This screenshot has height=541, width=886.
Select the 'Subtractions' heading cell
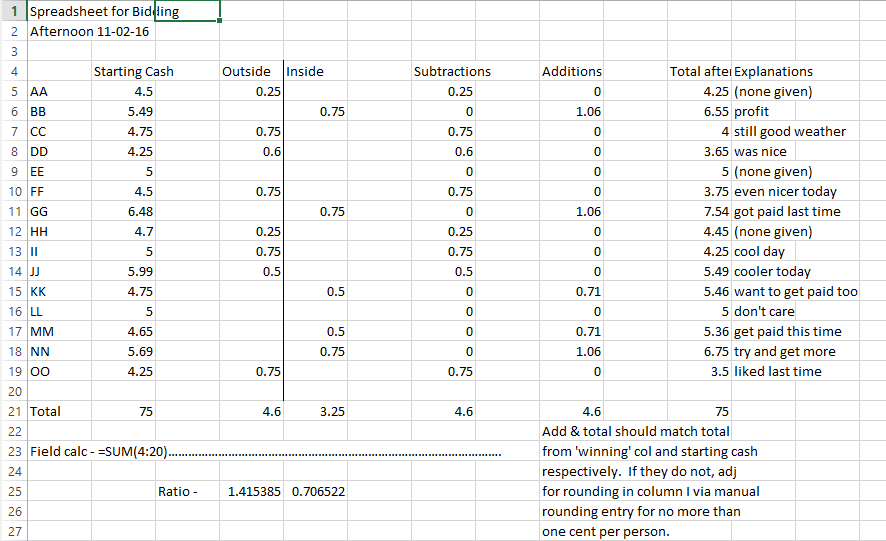pos(452,72)
